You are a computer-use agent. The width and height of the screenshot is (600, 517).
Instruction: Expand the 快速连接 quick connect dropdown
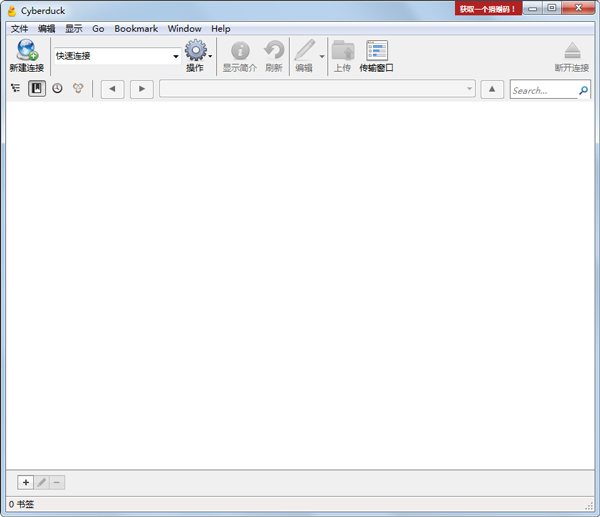click(176, 56)
